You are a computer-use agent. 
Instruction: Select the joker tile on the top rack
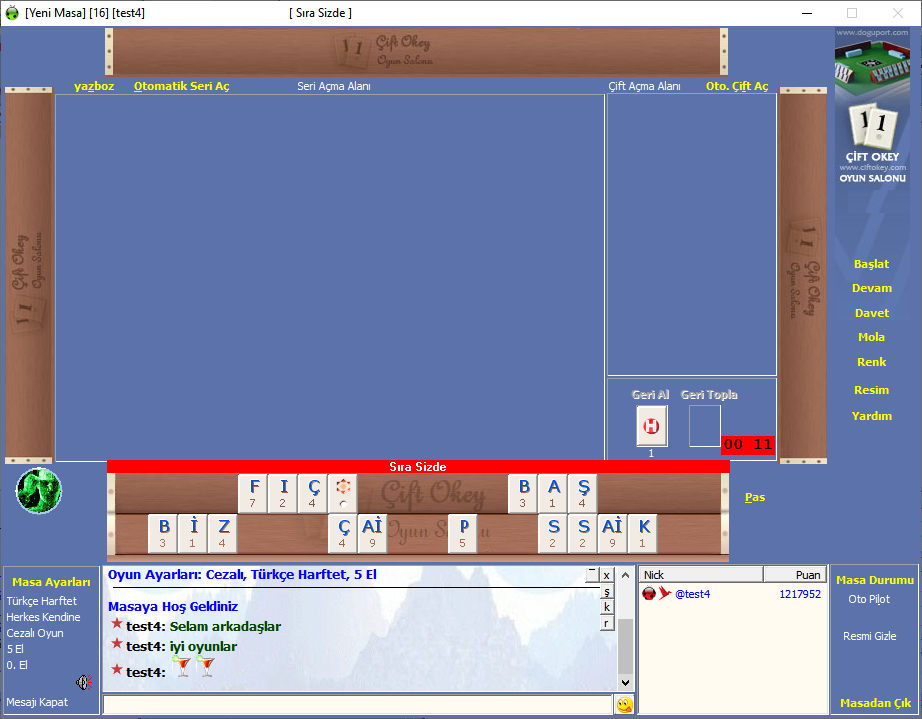tap(343, 492)
